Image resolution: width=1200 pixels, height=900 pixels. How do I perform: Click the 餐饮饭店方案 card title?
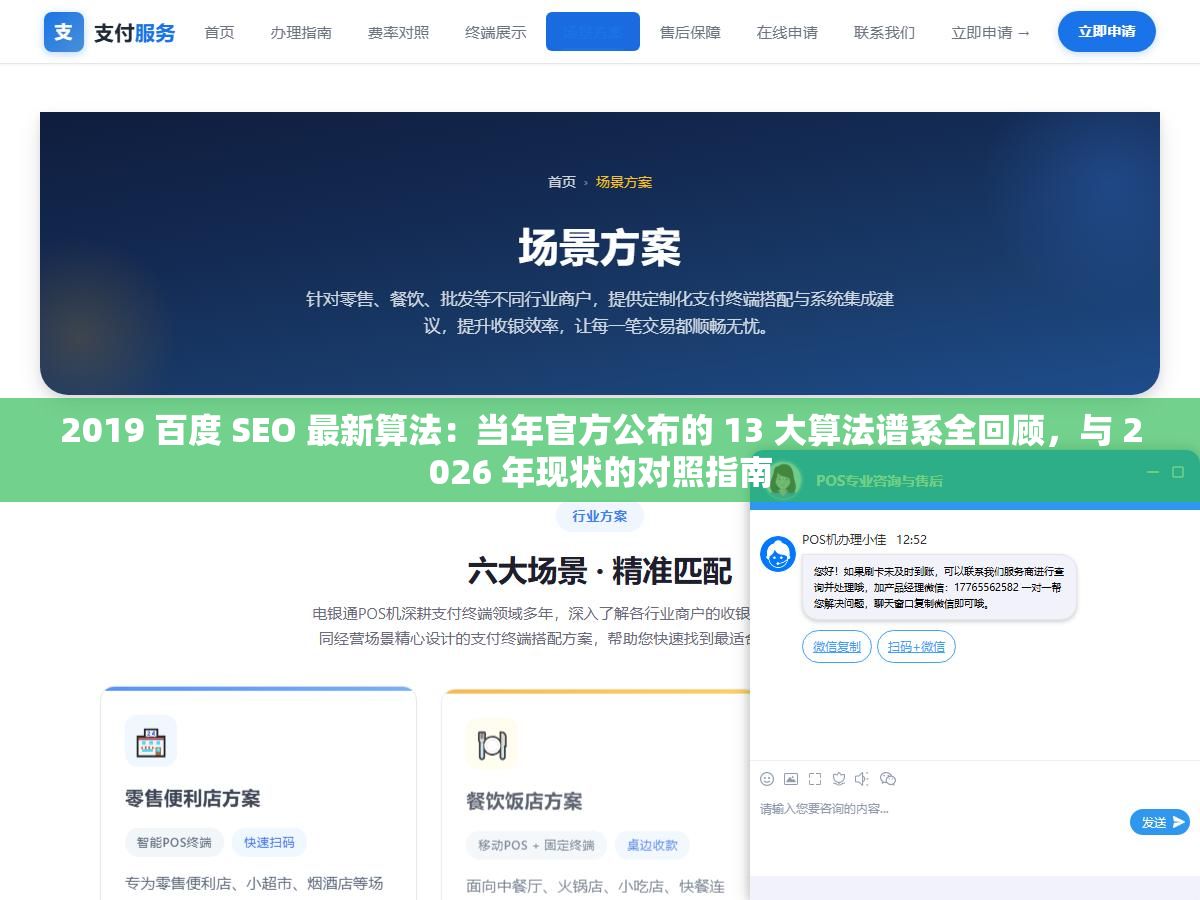coord(524,801)
